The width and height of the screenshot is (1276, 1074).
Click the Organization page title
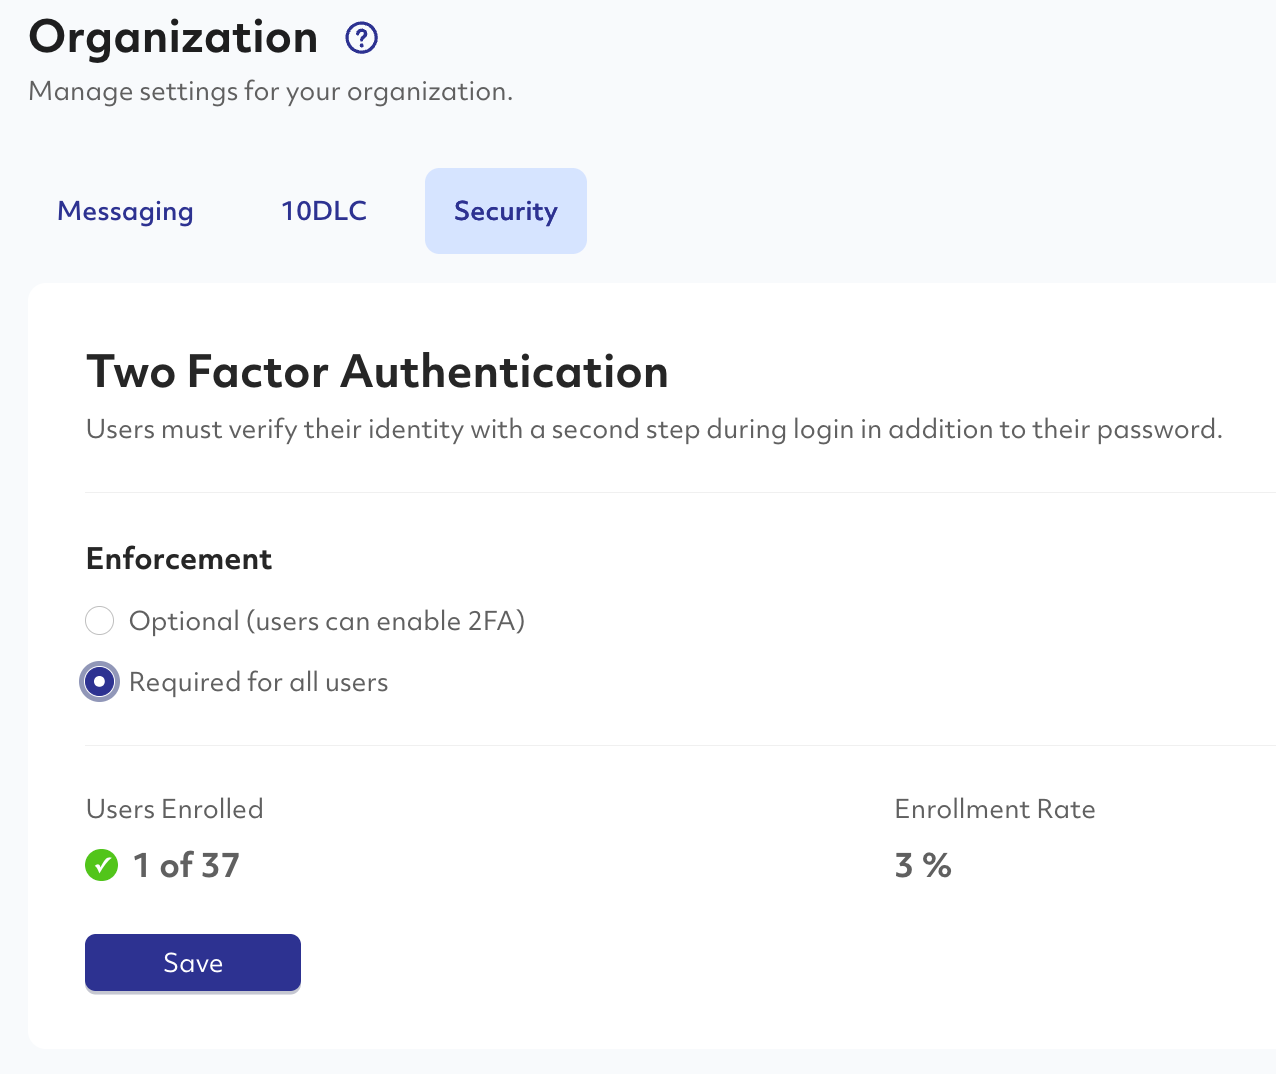tap(173, 38)
